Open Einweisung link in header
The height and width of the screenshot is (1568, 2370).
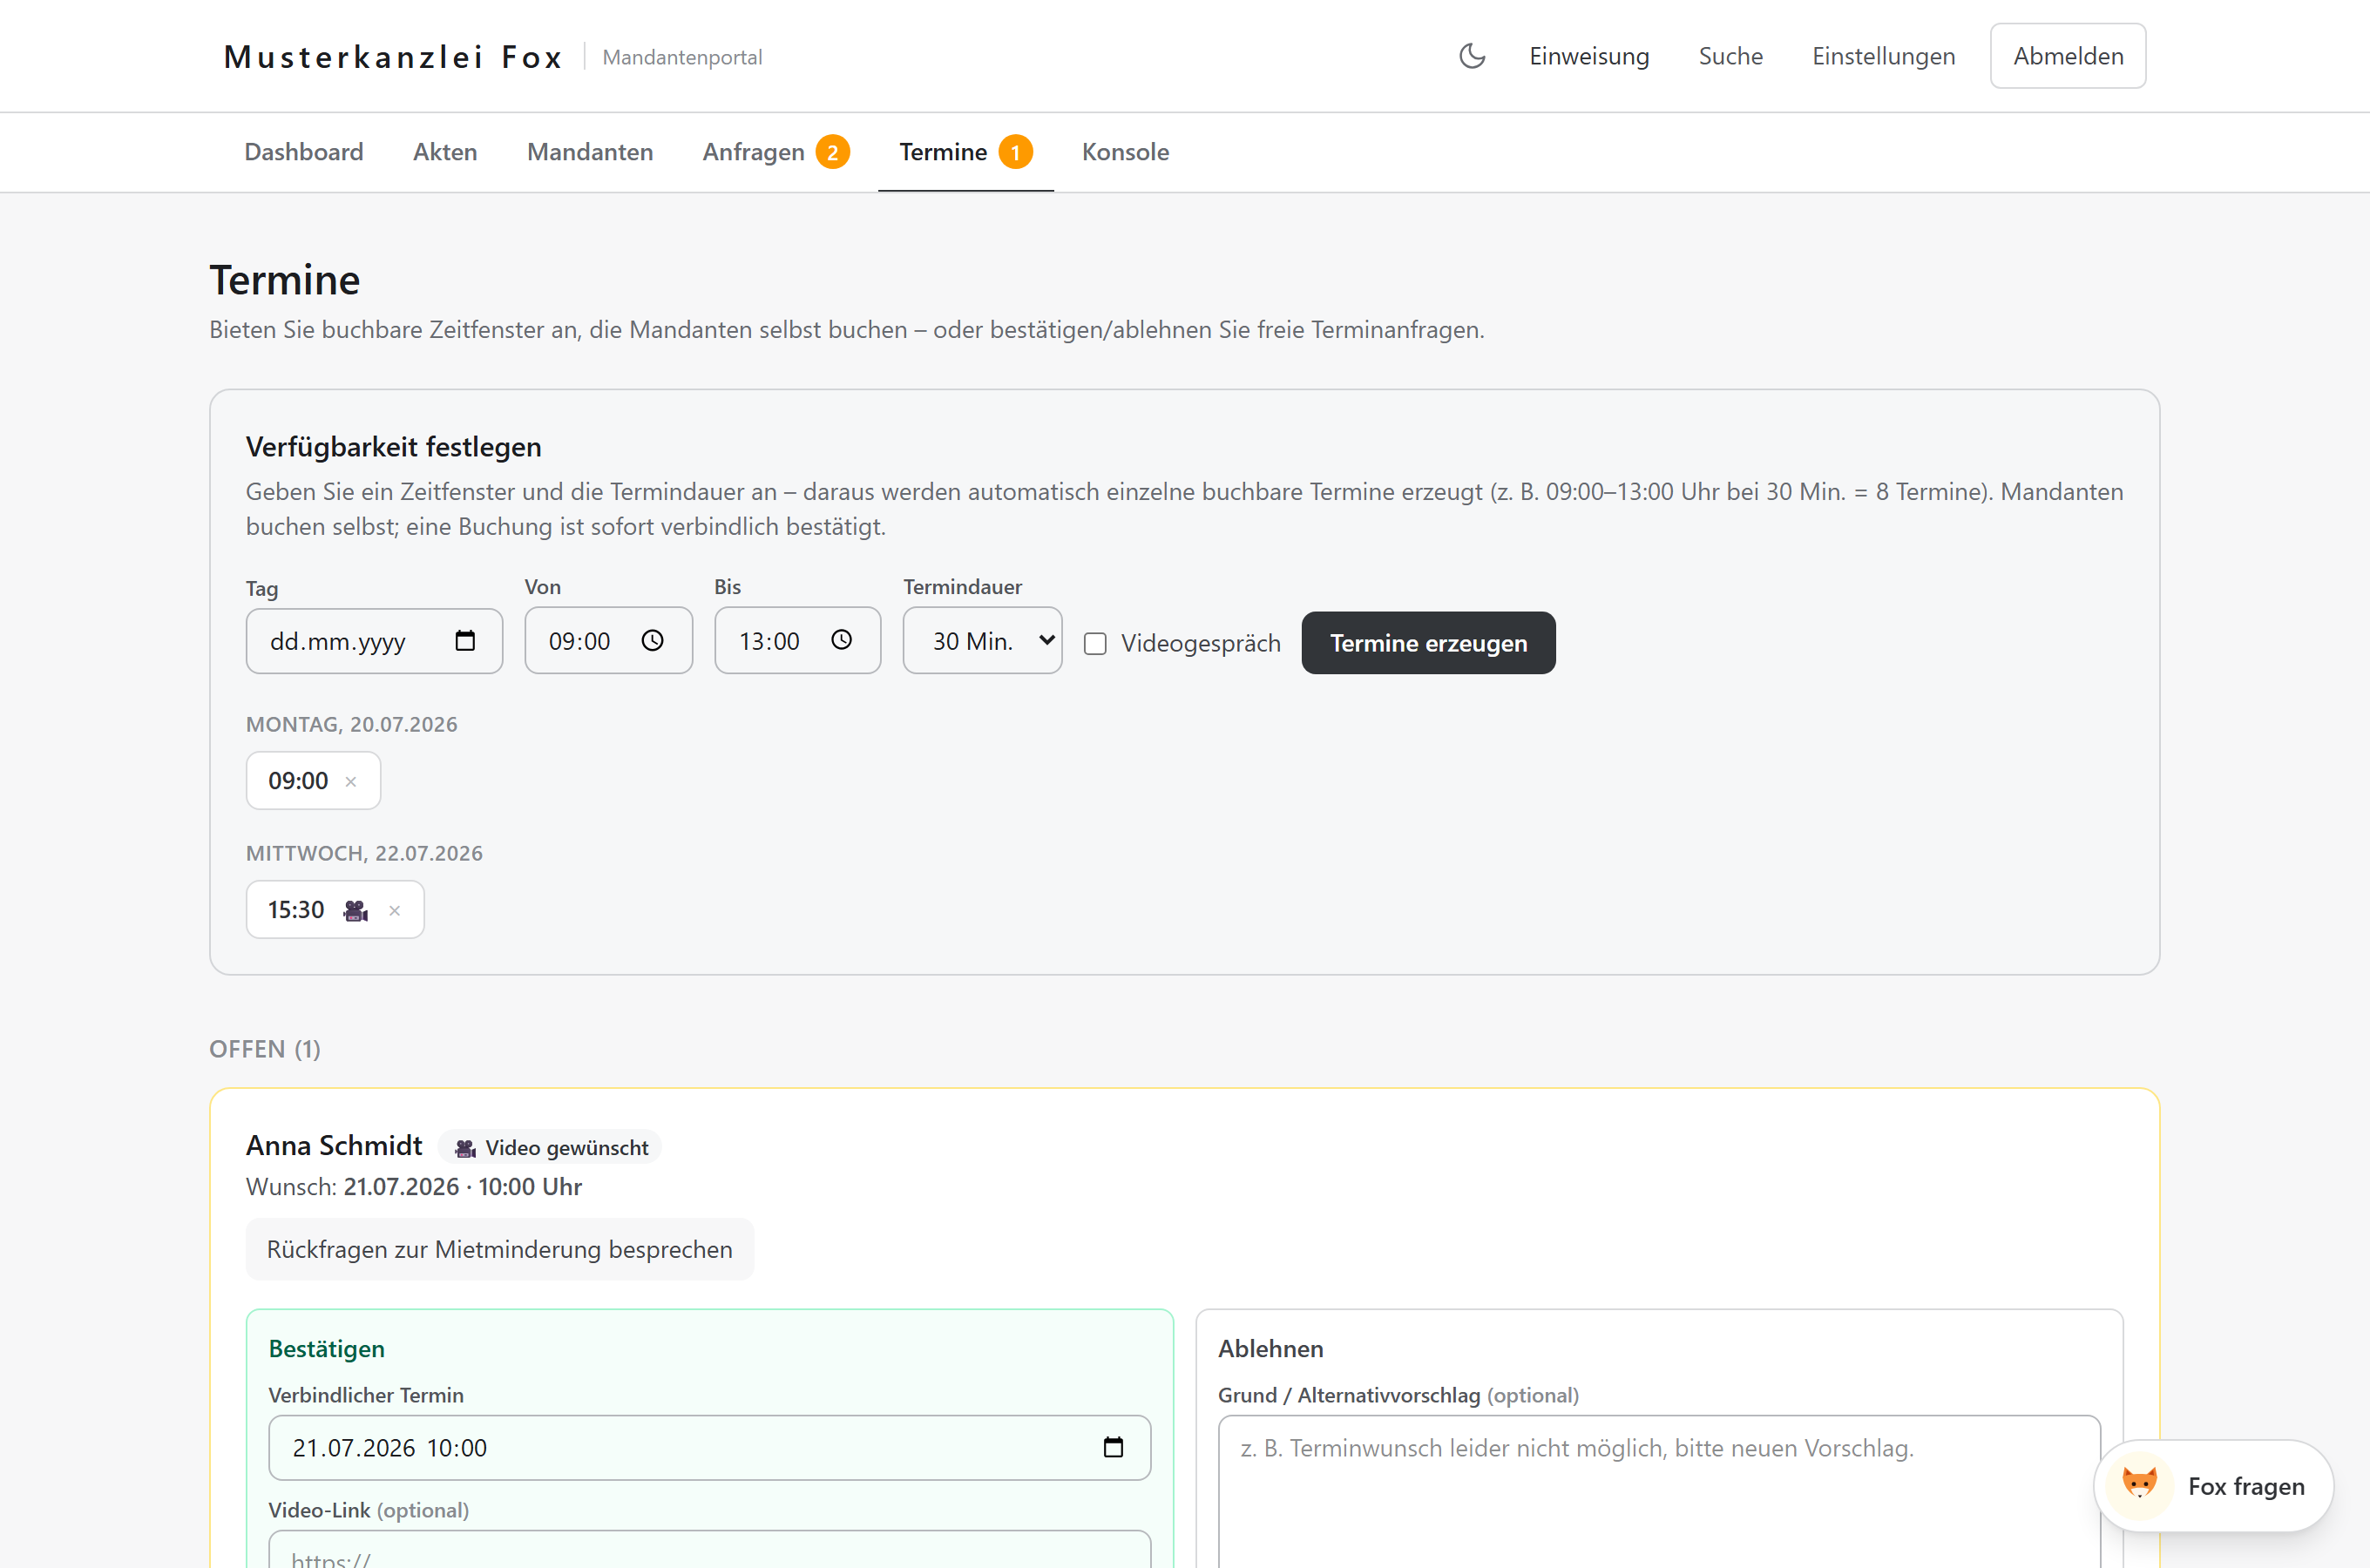1589,56
